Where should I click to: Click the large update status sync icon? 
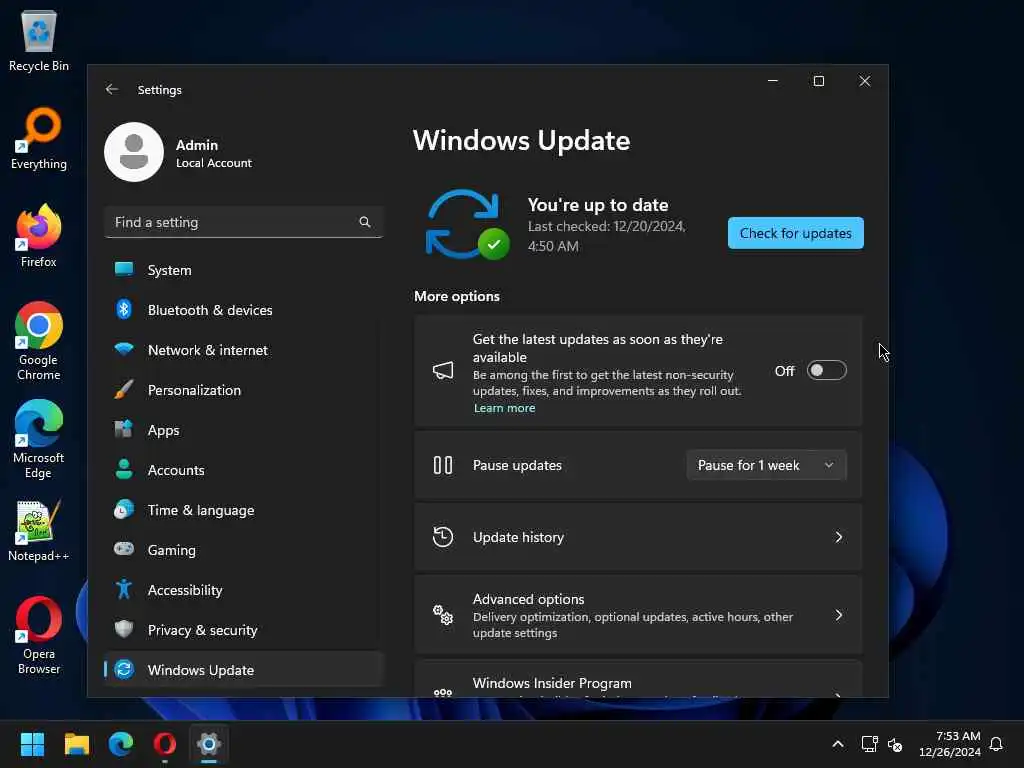click(466, 225)
